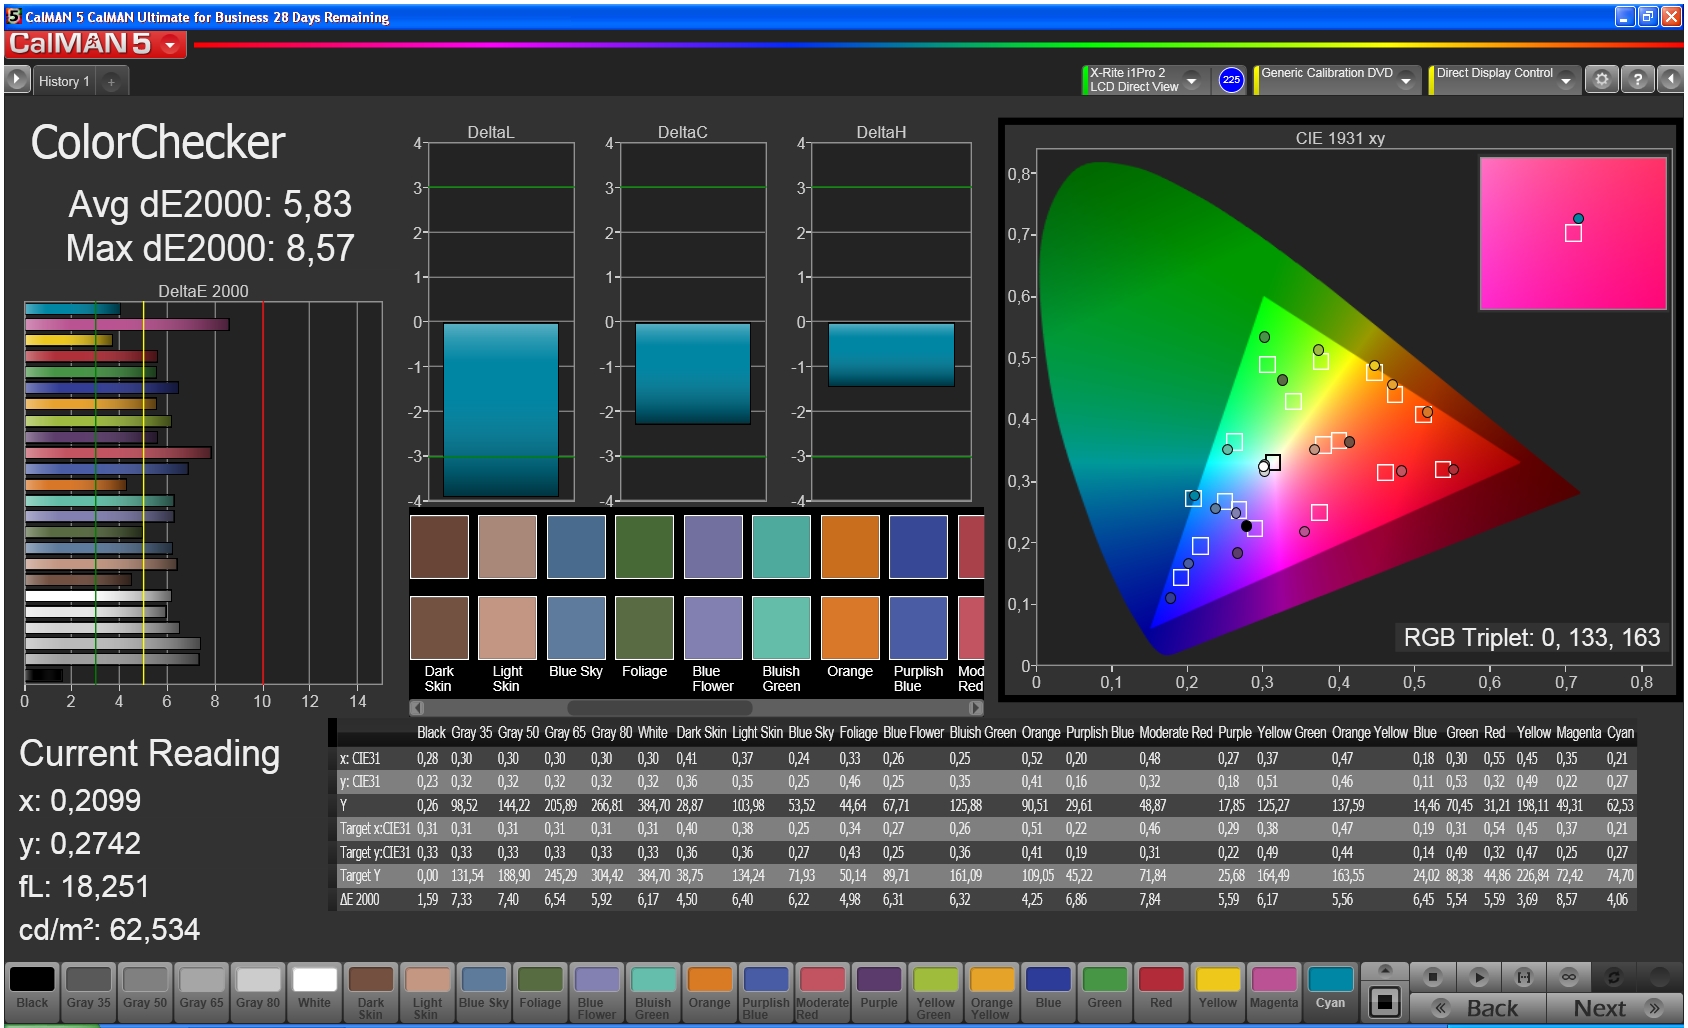The width and height of the screenshot is (1688, 1028).
Task: Expand the Direct Display Control dropdown
Action: [x=1566, y=80]
